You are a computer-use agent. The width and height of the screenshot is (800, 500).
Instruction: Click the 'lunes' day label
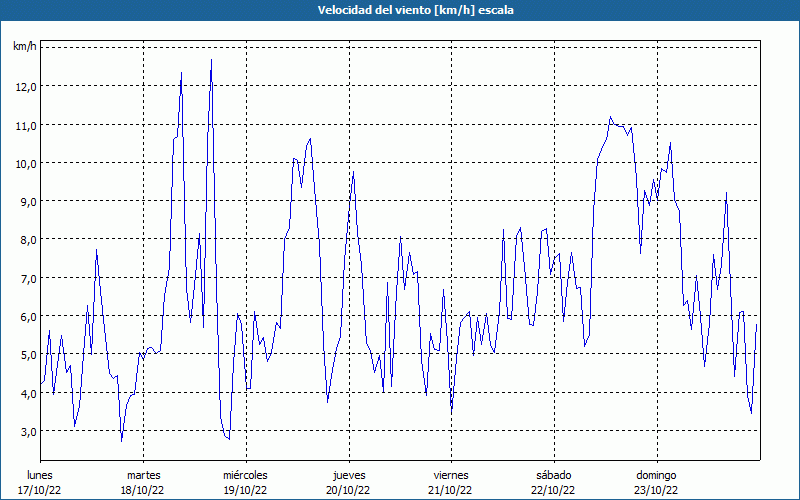40,475
